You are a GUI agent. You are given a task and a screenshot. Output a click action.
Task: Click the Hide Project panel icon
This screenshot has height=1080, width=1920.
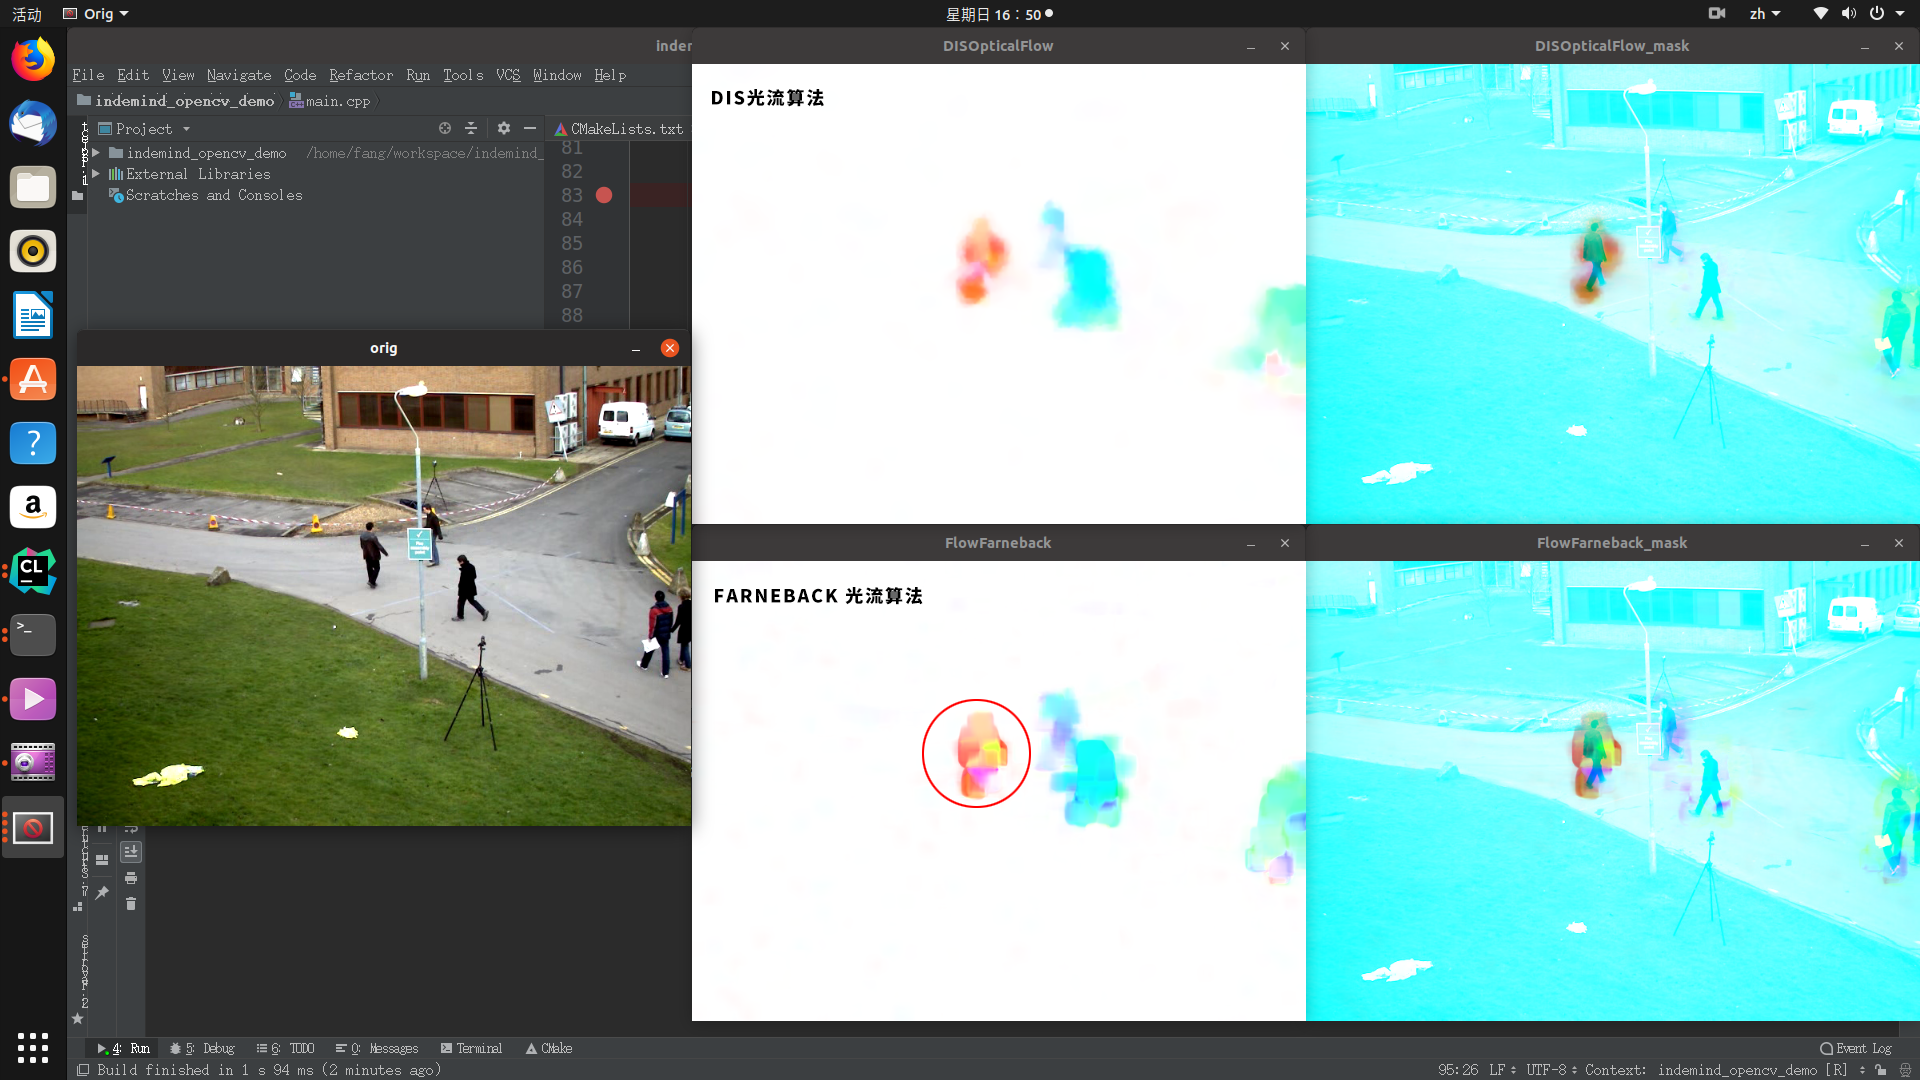(530, 128)
